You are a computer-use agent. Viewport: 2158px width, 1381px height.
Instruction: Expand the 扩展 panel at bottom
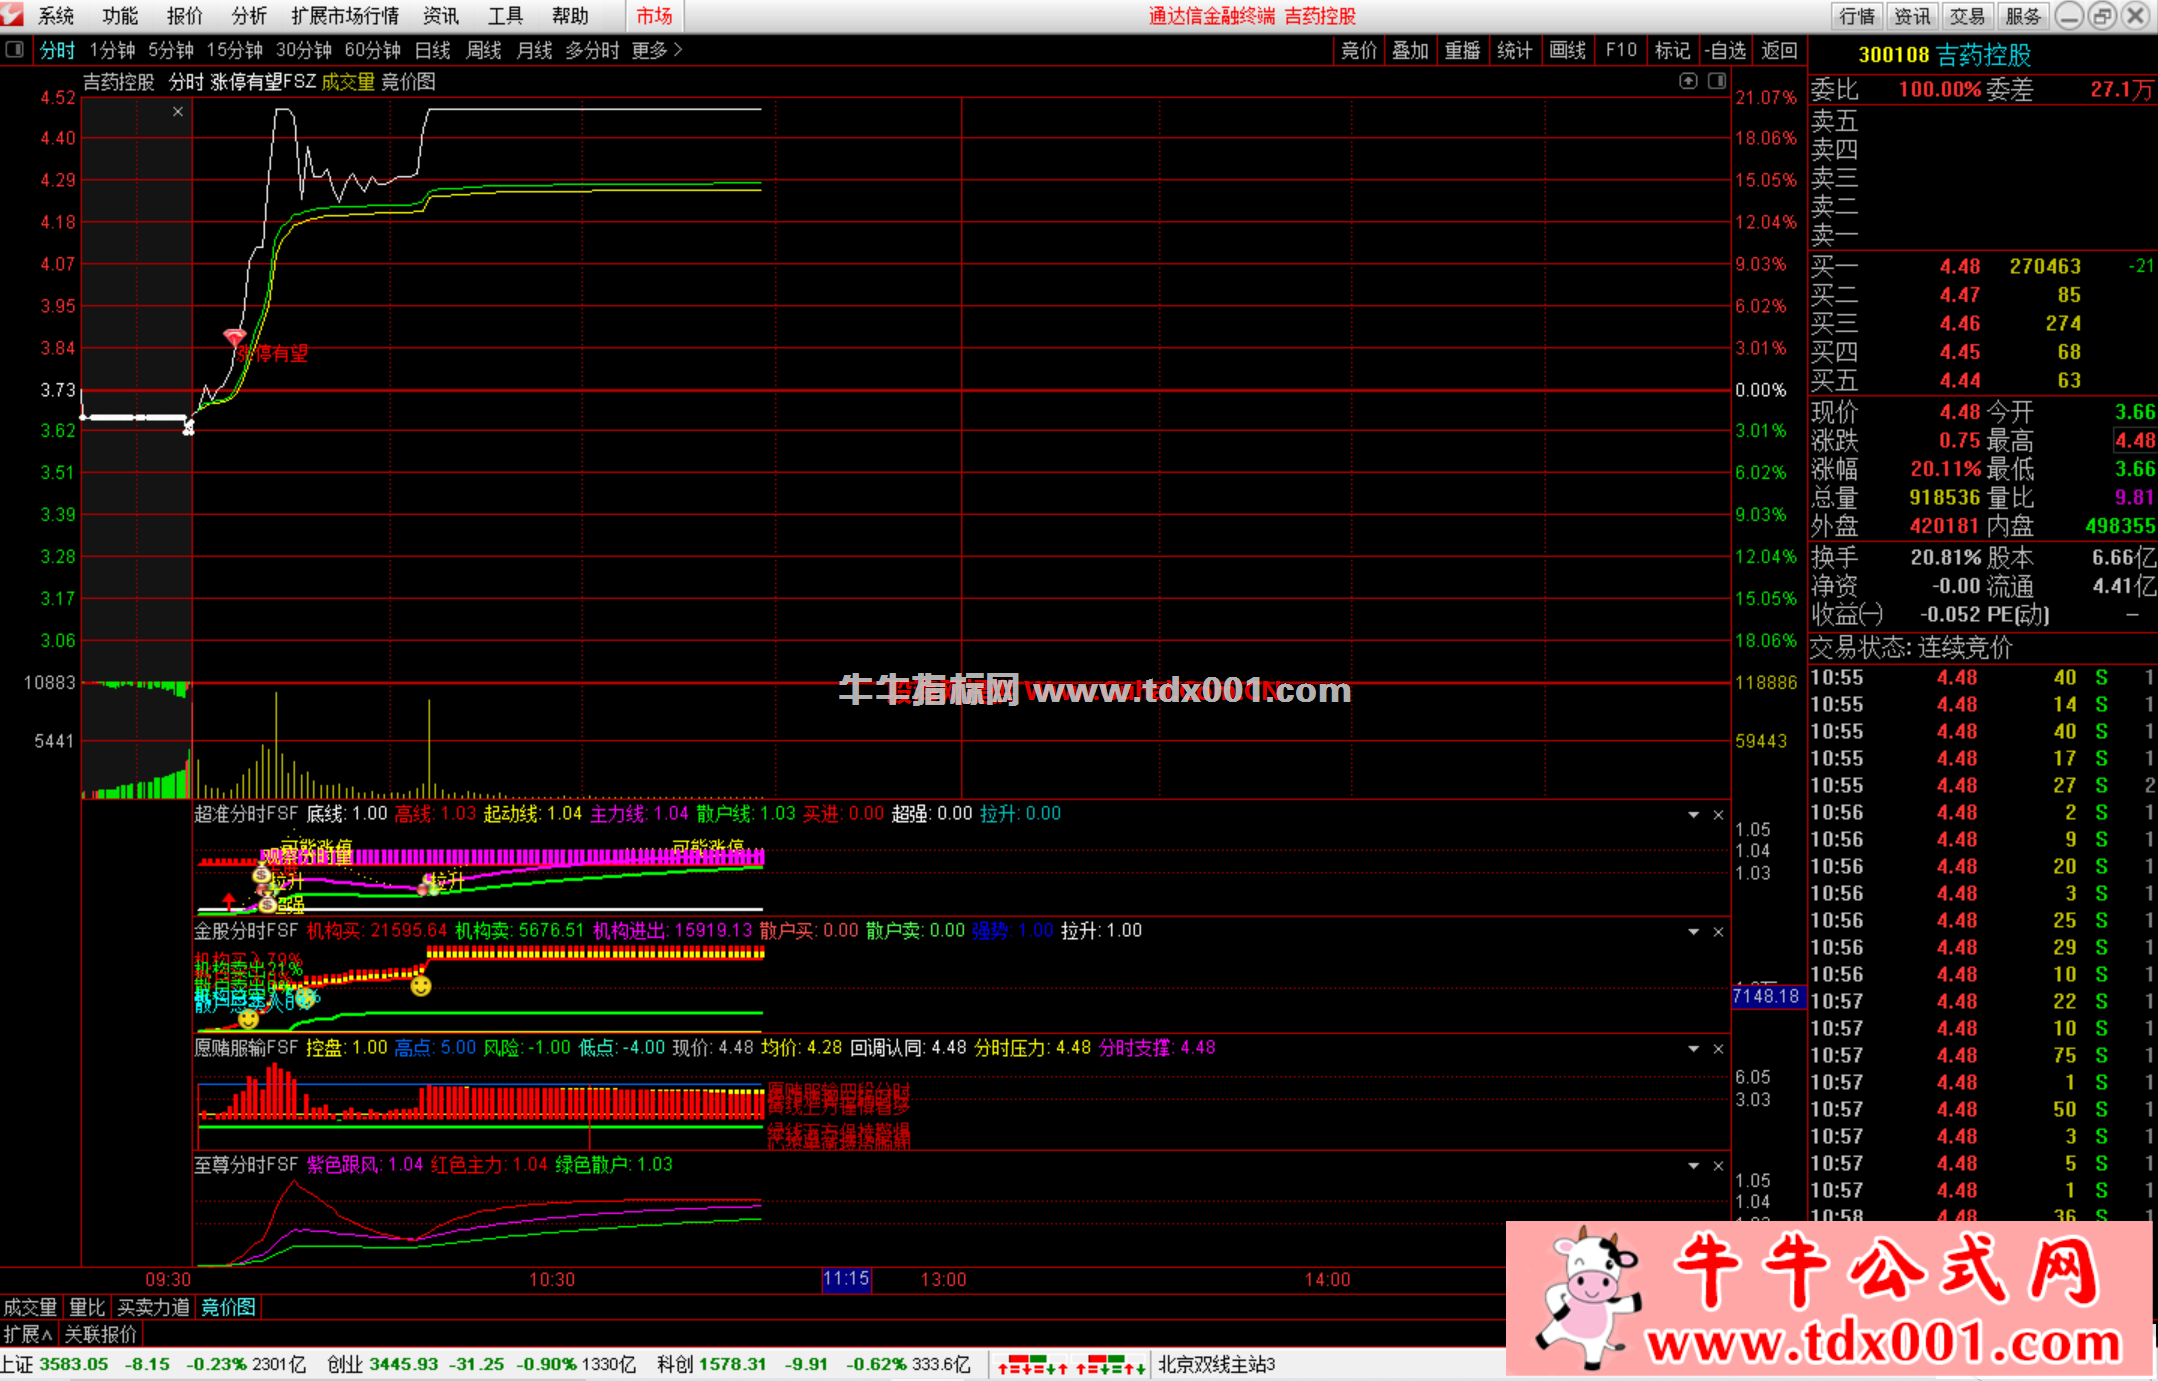pyautogui.click(x=28, y=1334)
